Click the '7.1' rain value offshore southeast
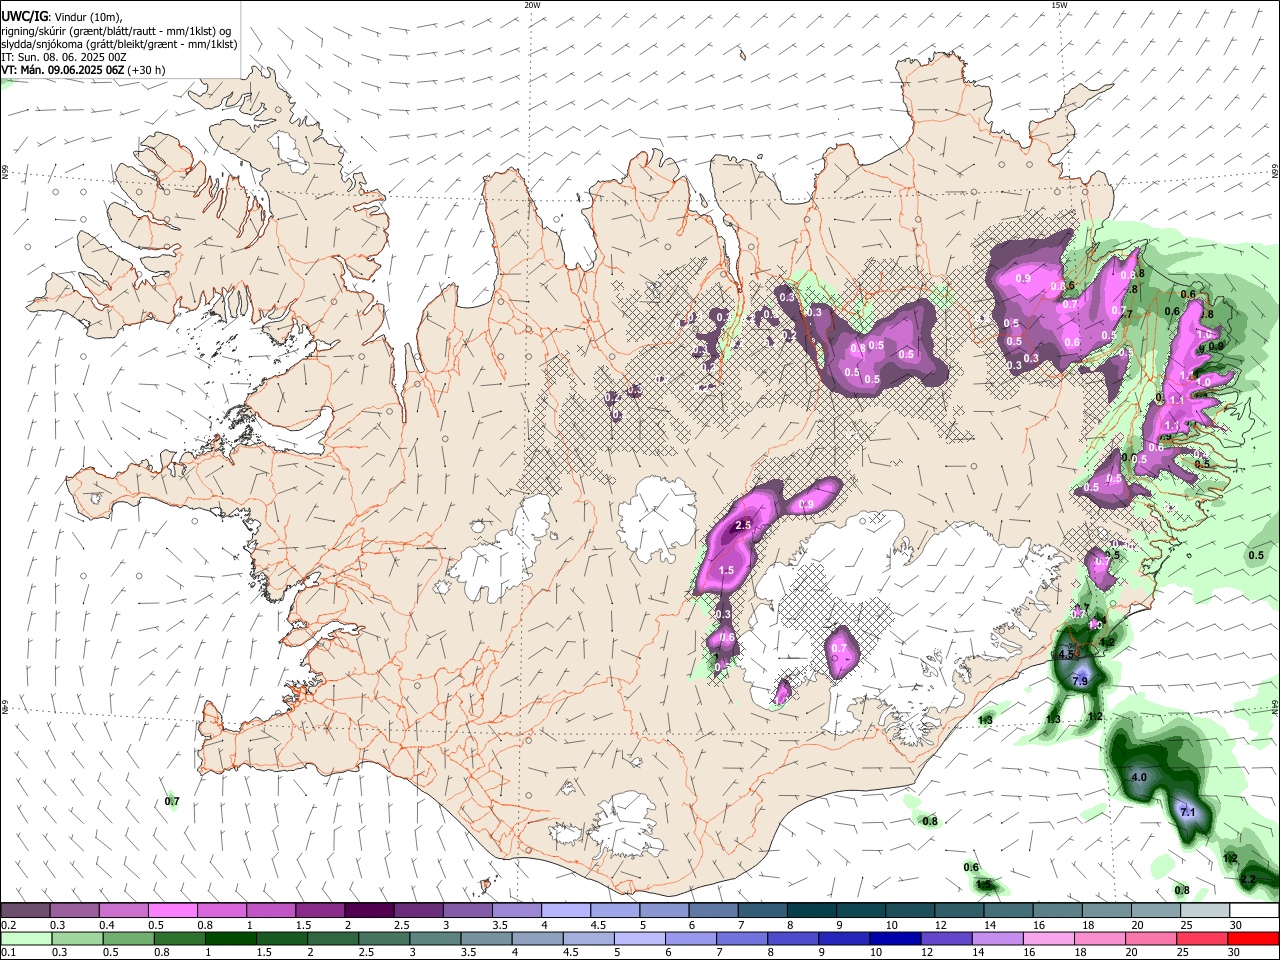This screenshot has height=960, width=1280. pos(1188,812)
